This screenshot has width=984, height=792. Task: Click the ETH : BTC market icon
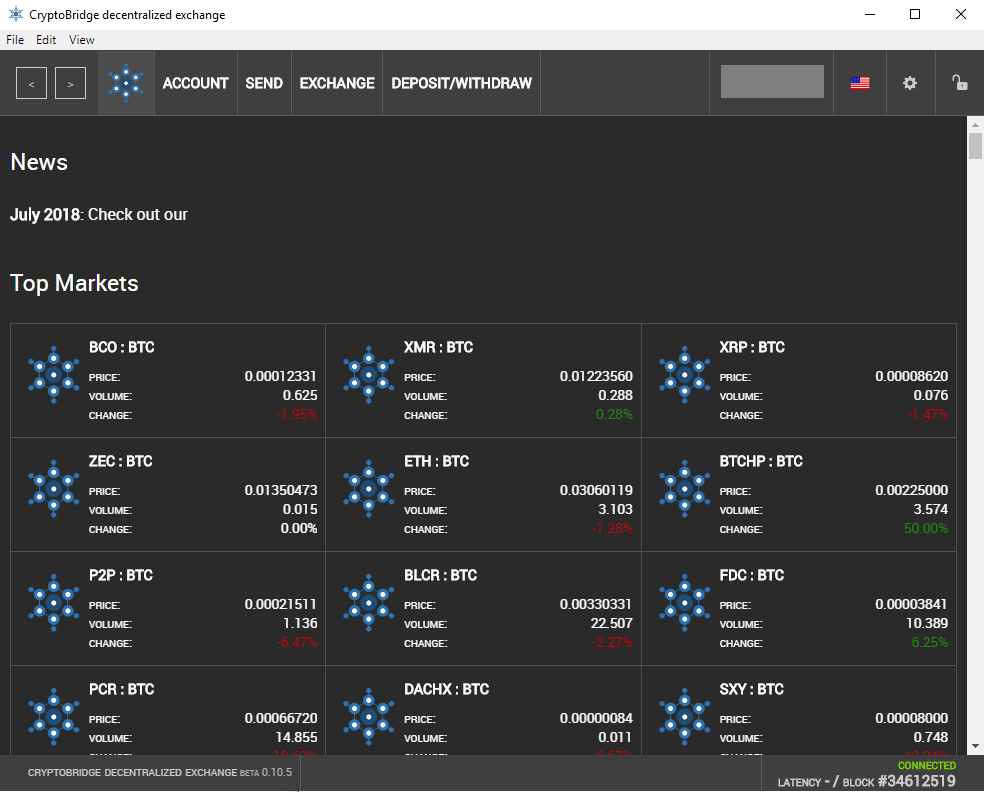pos(369,489)
